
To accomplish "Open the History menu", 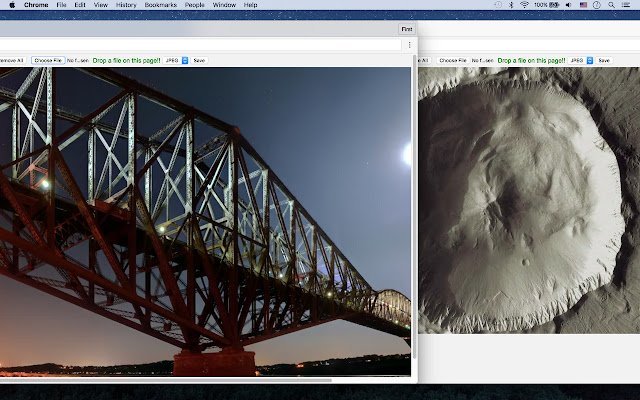I will [126, 5].
